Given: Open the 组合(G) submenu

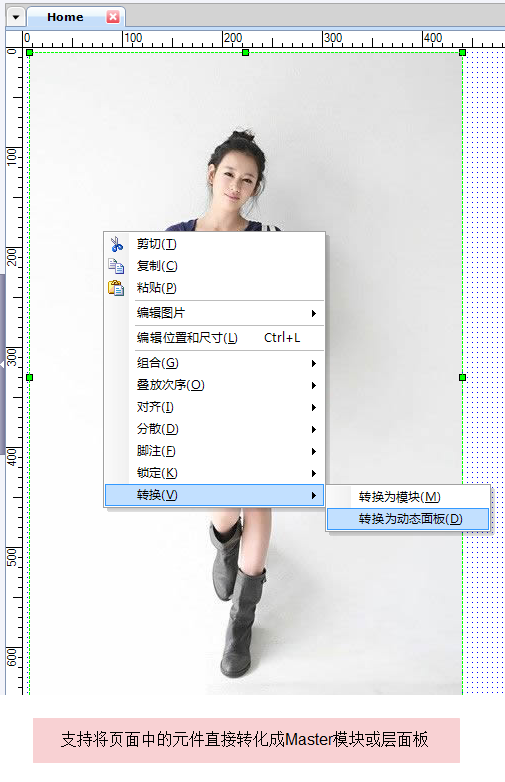Looking at the screenshot, I should click(x=214, y=363).
